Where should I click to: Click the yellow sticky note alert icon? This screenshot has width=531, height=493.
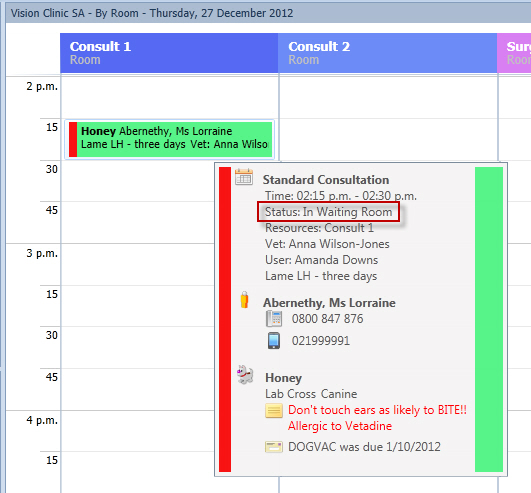tap(274, 411)
